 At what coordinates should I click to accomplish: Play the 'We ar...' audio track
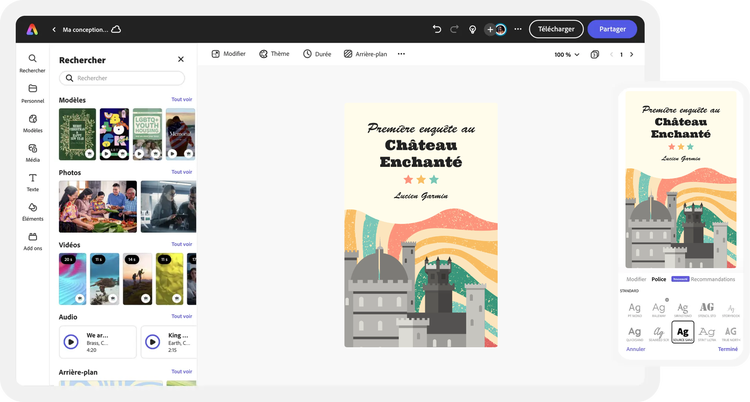point(71,341)
